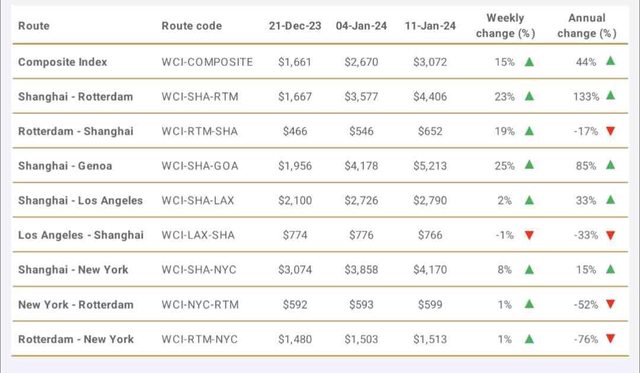Click the red down arrow for Rotterdam - Shanghai annual change

tap(611, 131)
